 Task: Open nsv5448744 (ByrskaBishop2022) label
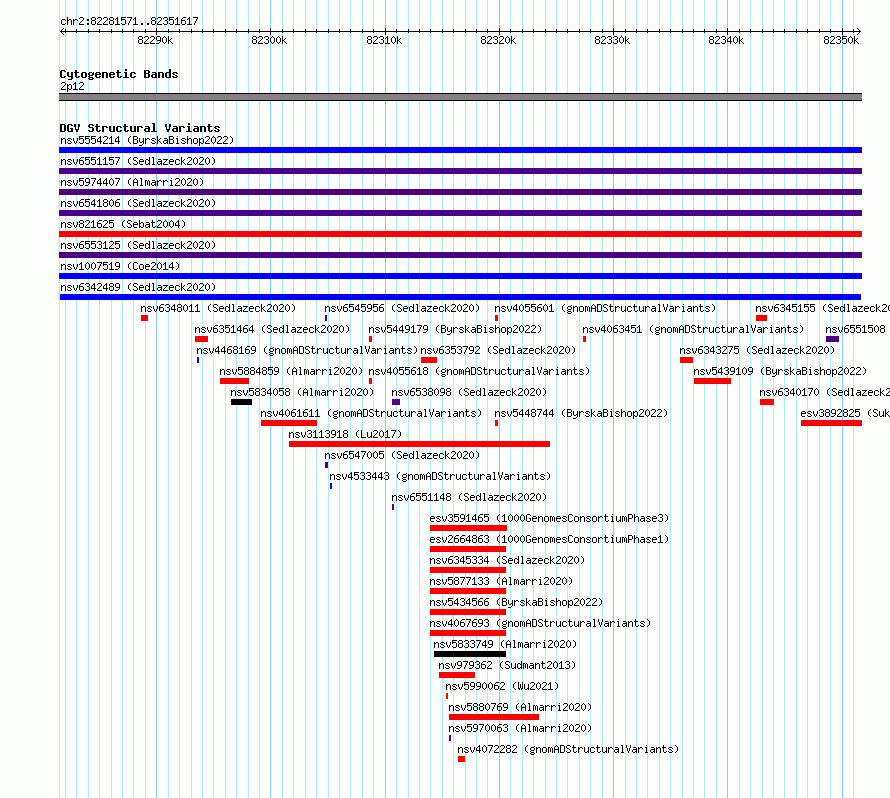point(581,413)
